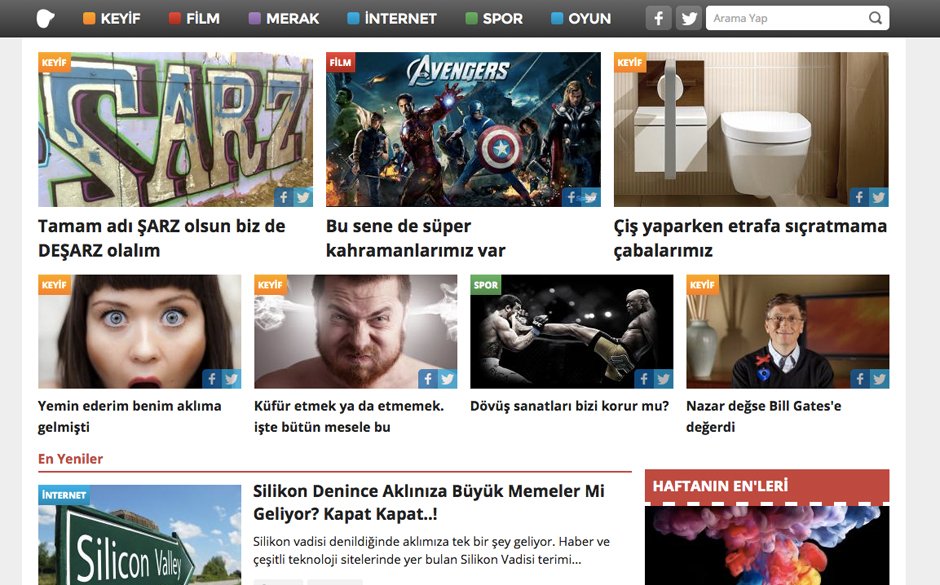The width and height of the screenshot is (940, 585).
Task: Share the Bill Gates article on Facebook
Action: click(x=858, y=379)
